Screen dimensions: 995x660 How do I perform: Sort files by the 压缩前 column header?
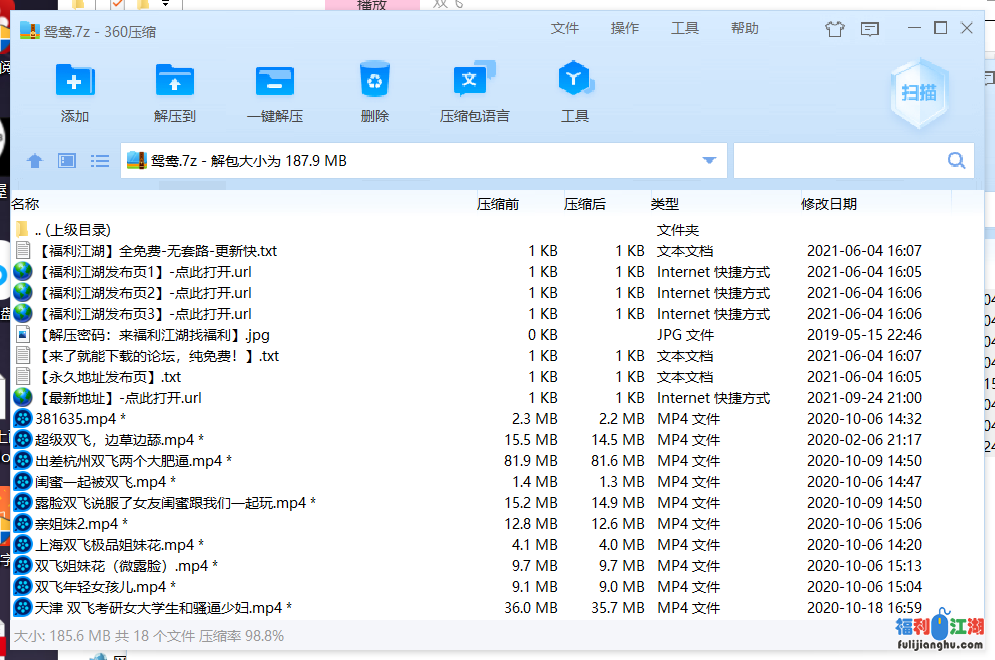tap(498, 204)
